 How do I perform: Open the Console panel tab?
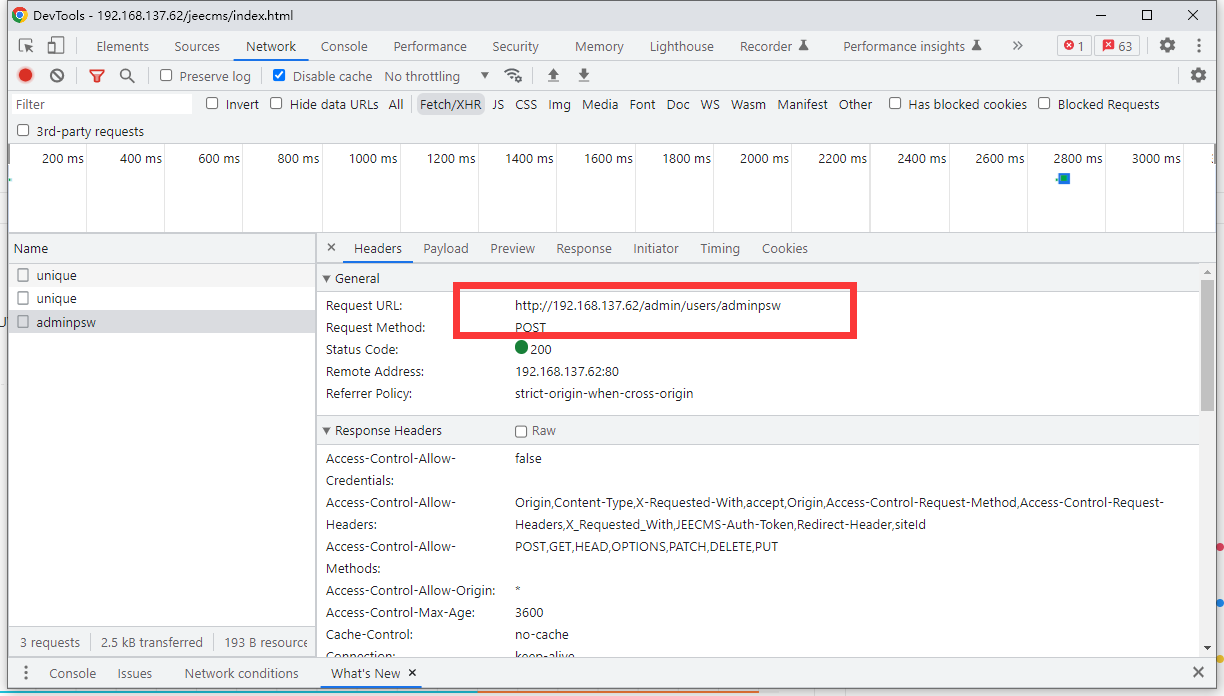[x=344, y=46]
